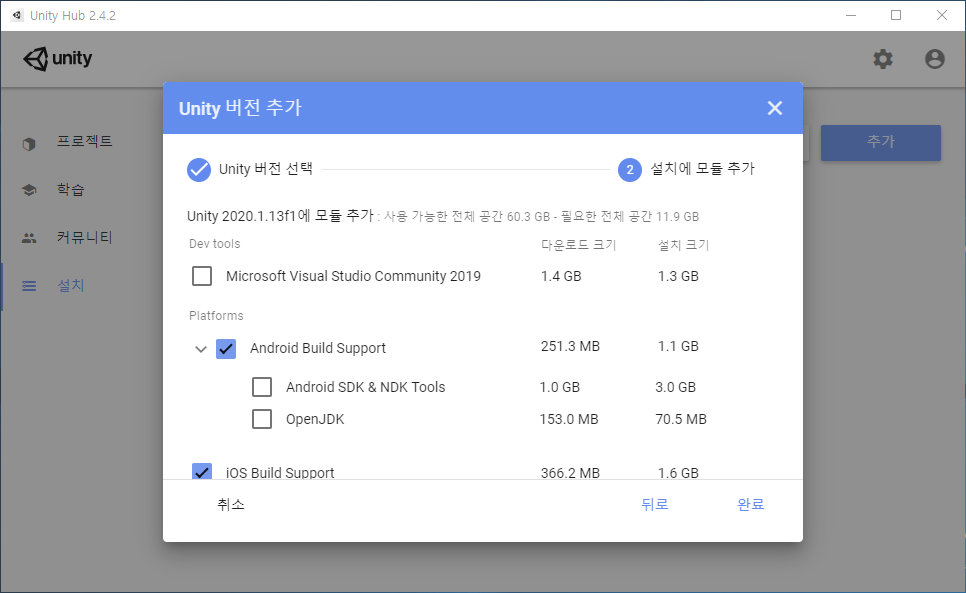Click the 추가 button behind dialog
The height and width of the screenshot is (593, 966).
pyautogui.click(x=880, y=142)
